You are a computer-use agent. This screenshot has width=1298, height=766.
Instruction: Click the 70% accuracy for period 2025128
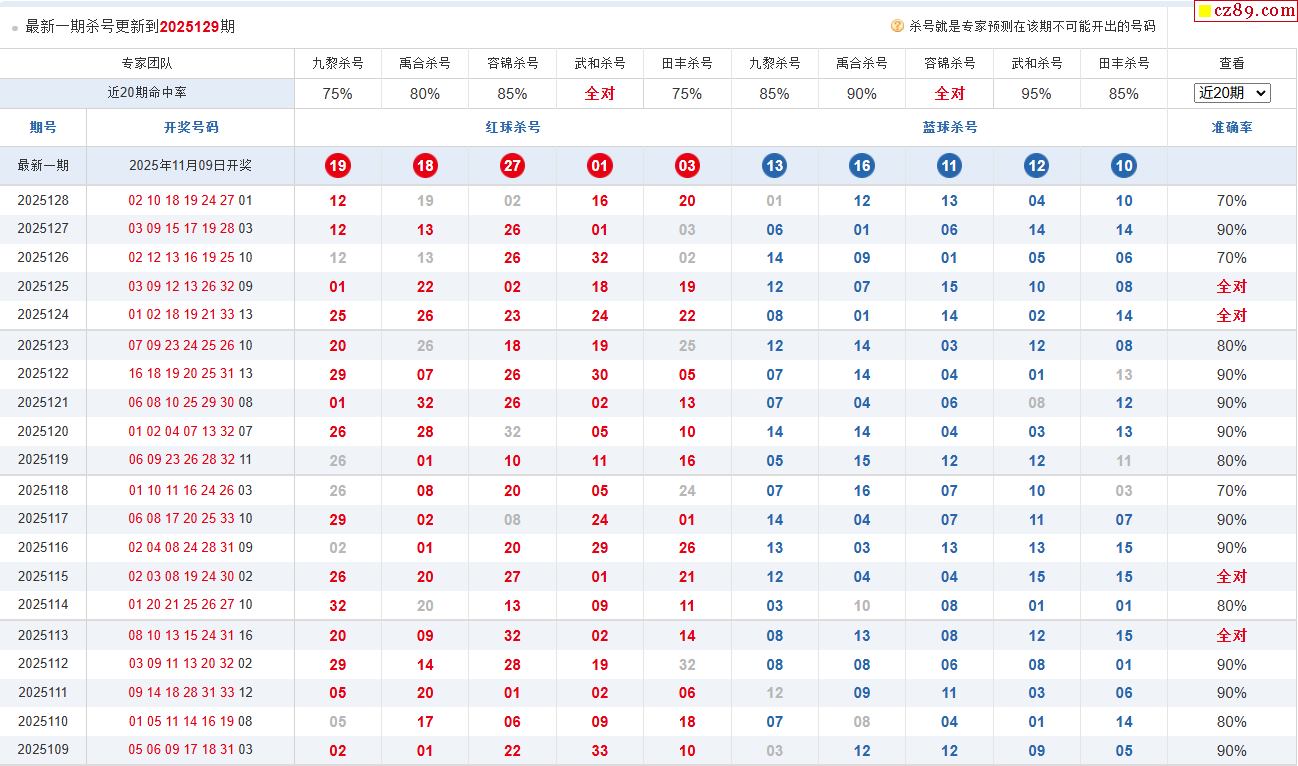pyautogui.click(x=1232, y=201)
